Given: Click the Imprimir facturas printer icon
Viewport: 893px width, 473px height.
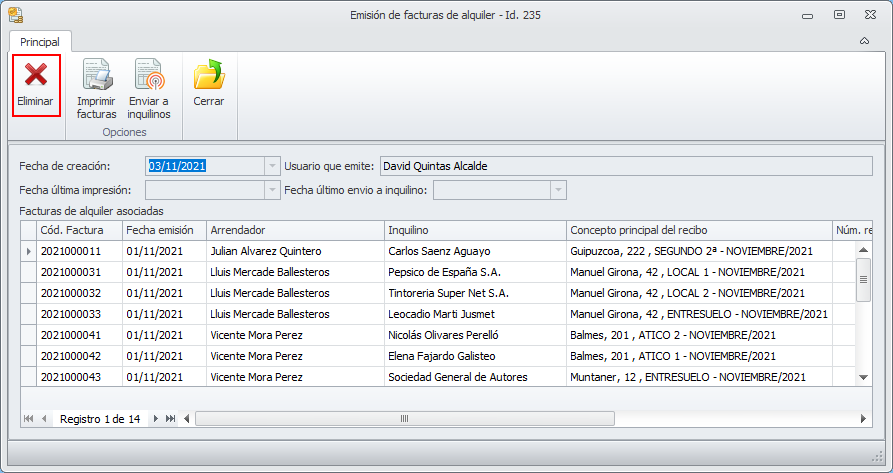Looking at the screenshot, I should pos(97,76).
